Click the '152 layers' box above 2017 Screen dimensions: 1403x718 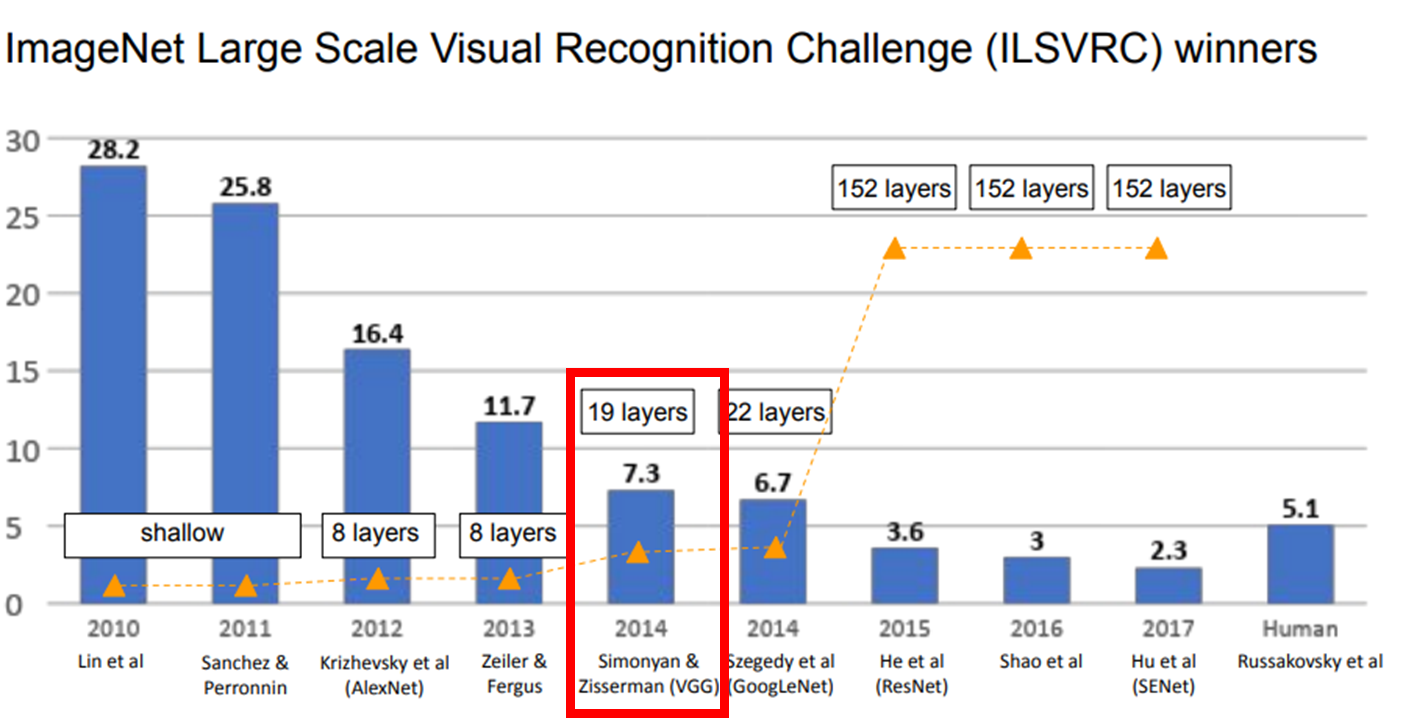pyautogui.click(x=1169, y=188)
